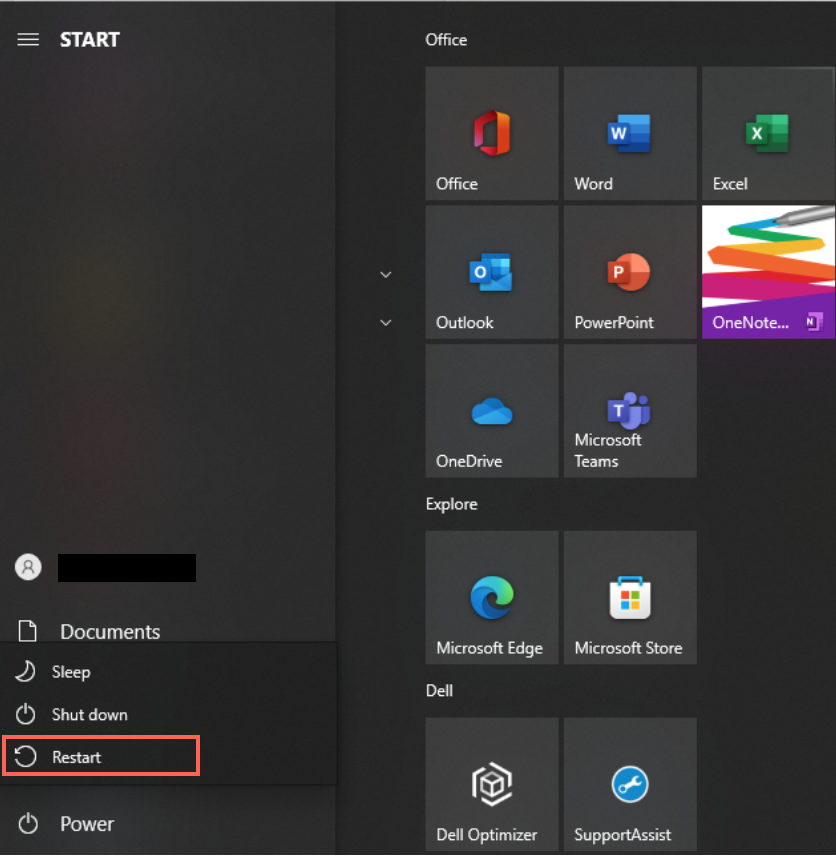Open the PowerPoint tile
Image resolution: width=836 pixels, height=857 pixels.
coord(630,272)
